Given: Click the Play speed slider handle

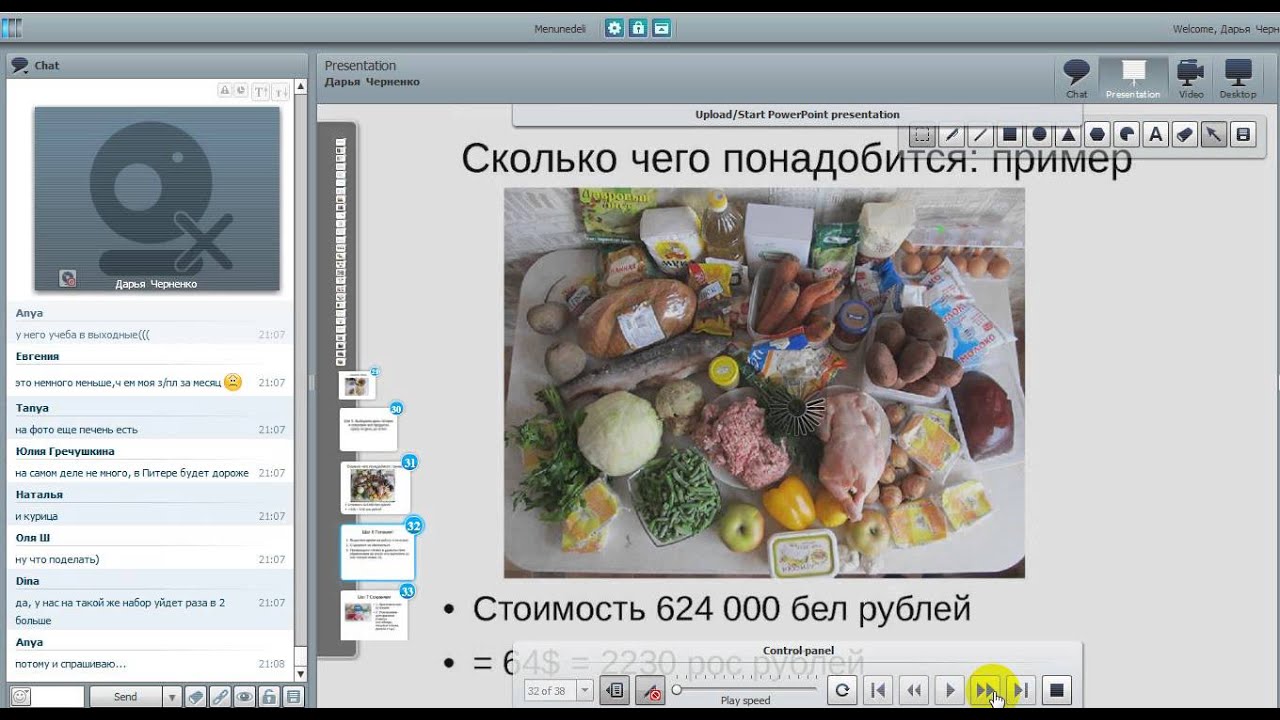Looking at the screenshot, I should (x=677, y=689).
